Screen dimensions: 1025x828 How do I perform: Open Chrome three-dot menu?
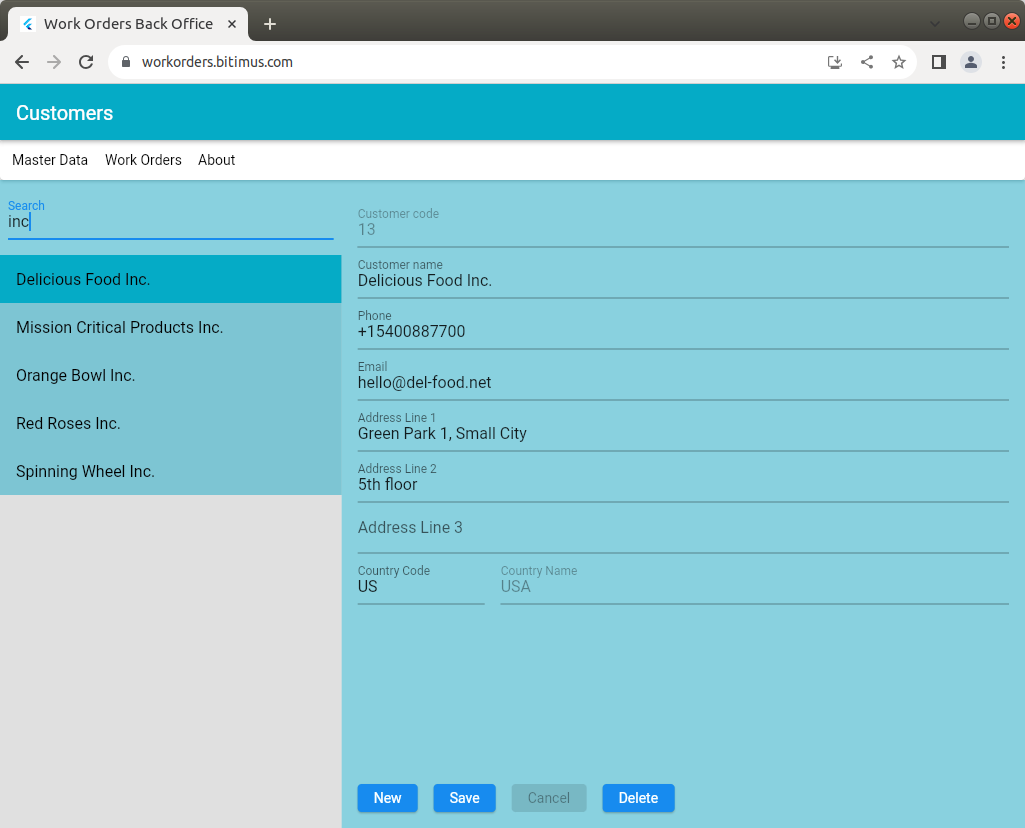1003,62
